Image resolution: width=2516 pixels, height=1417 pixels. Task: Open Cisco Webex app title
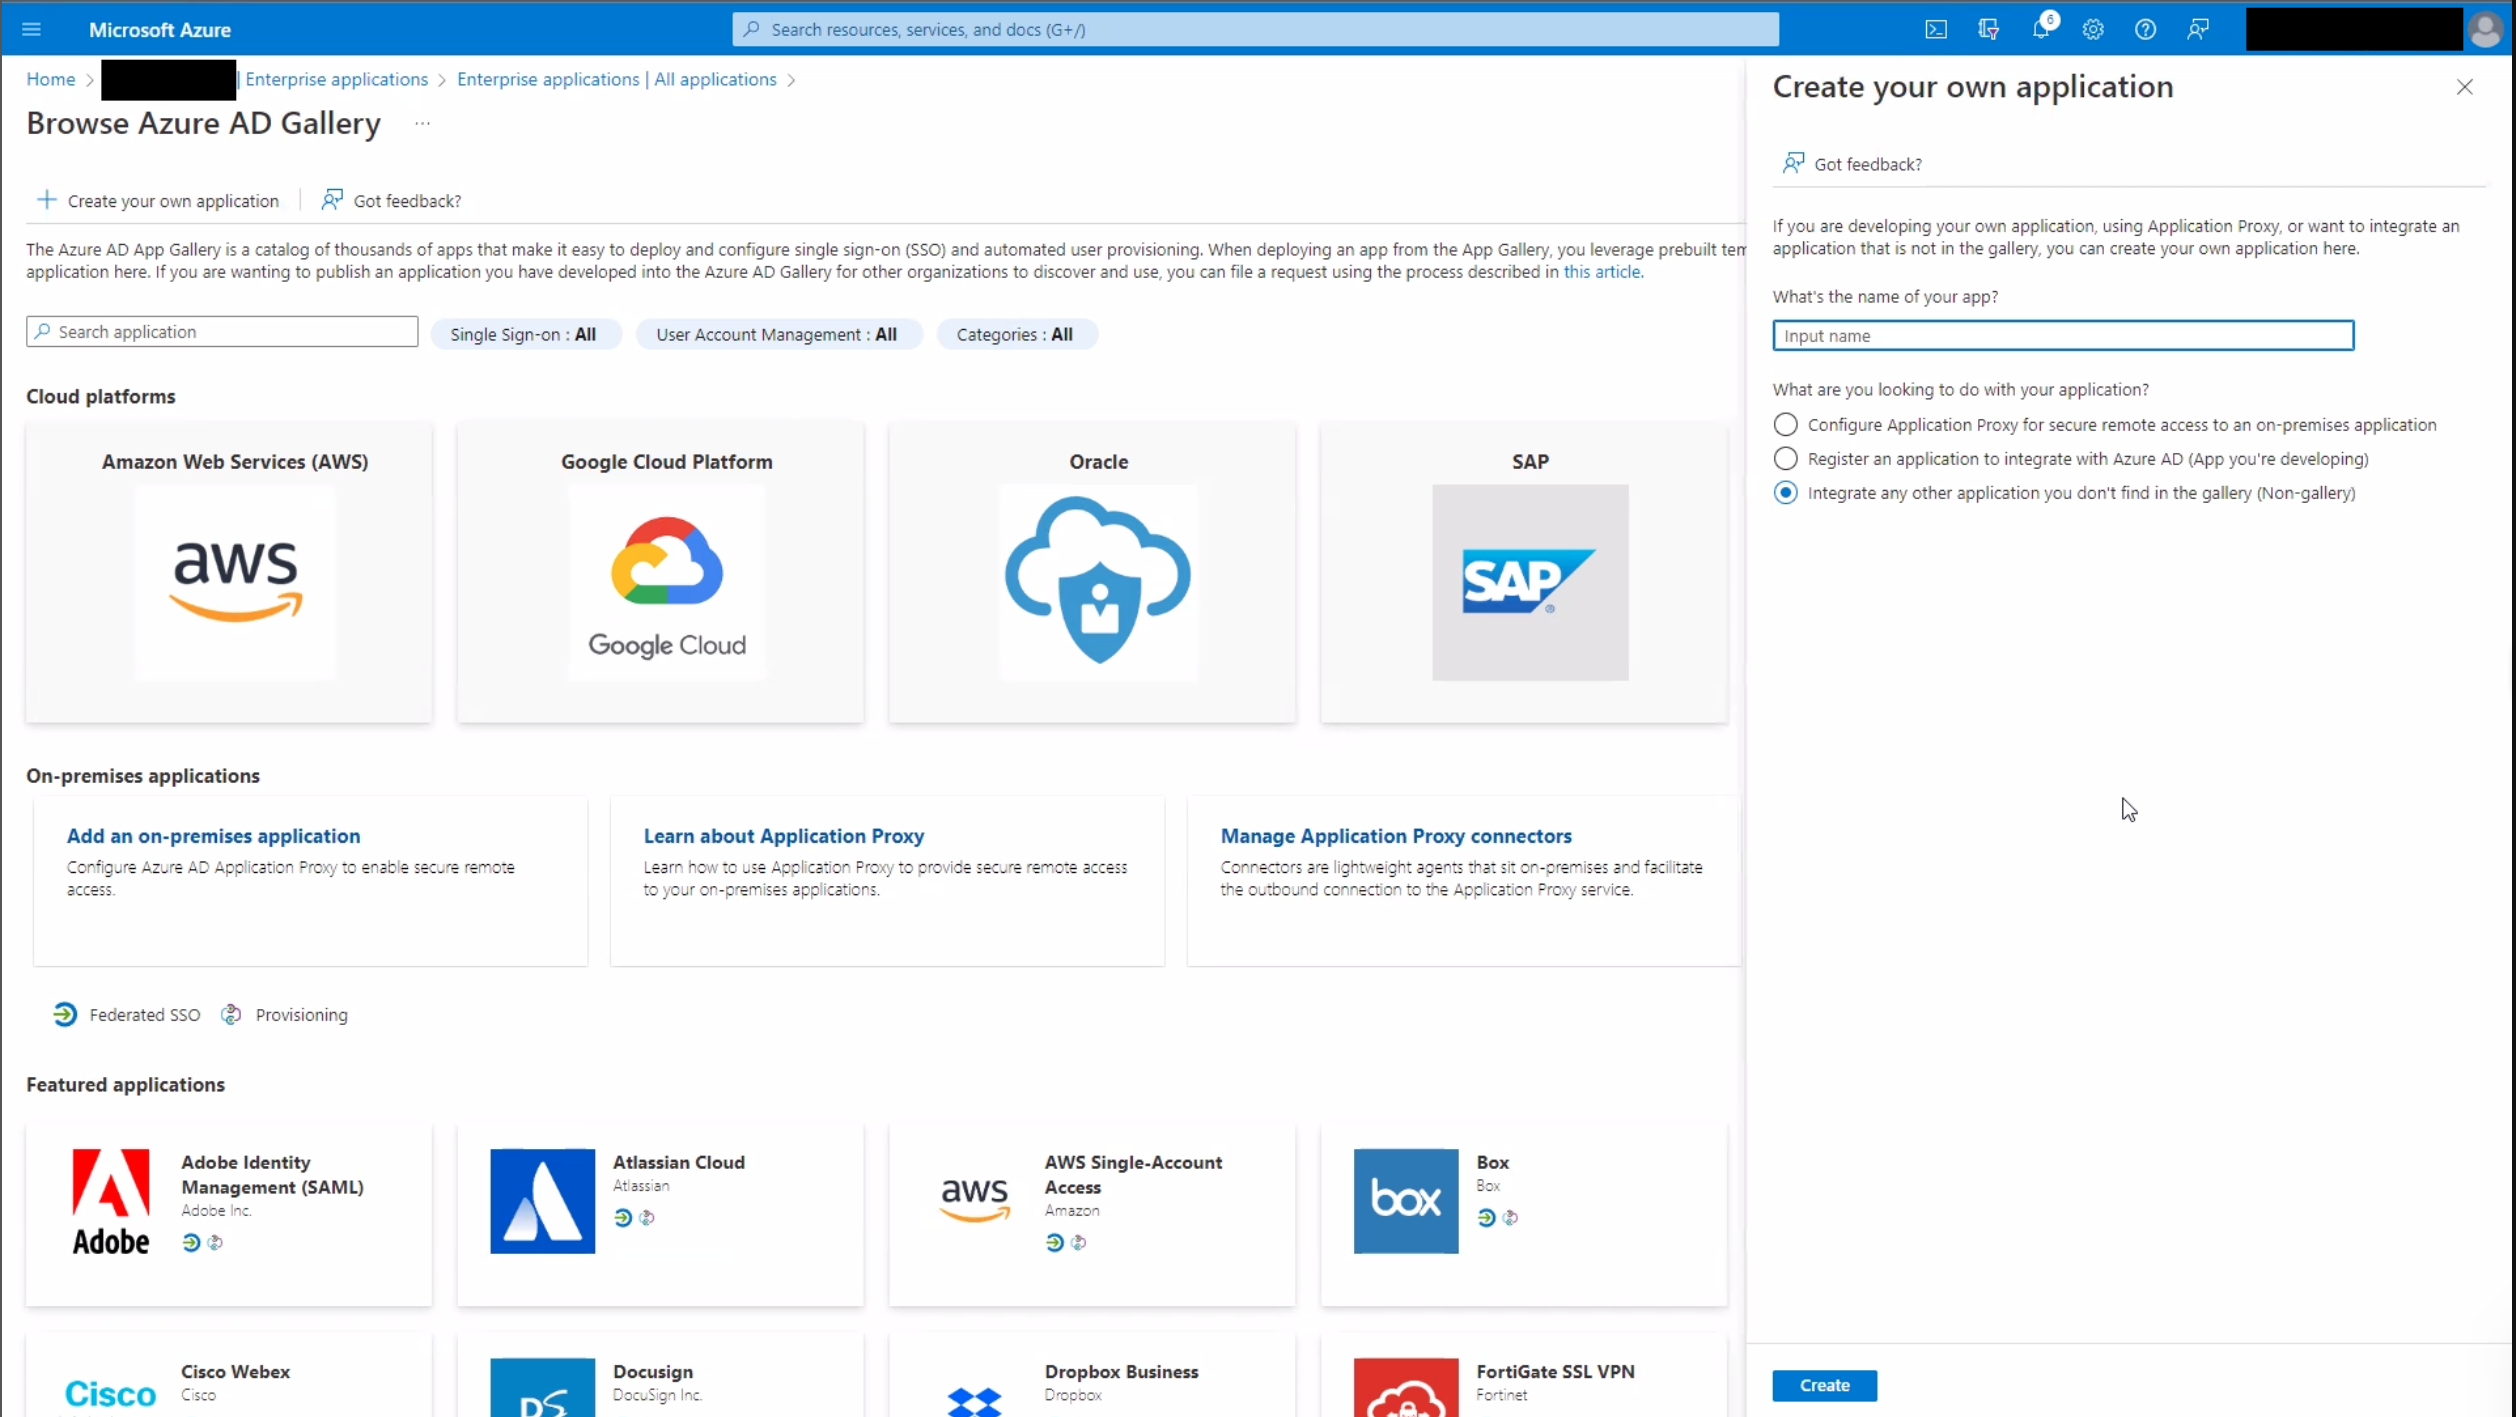coord(235,1371)
